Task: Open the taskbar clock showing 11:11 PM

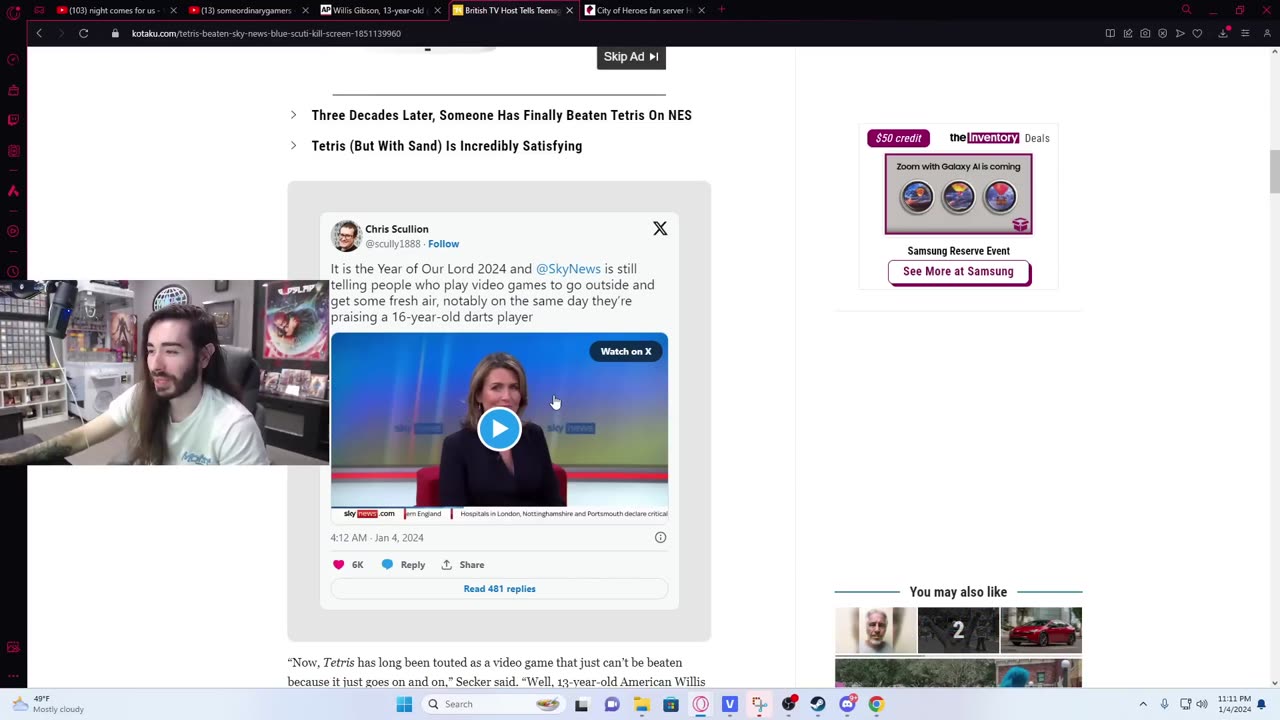Action: 1235,704
